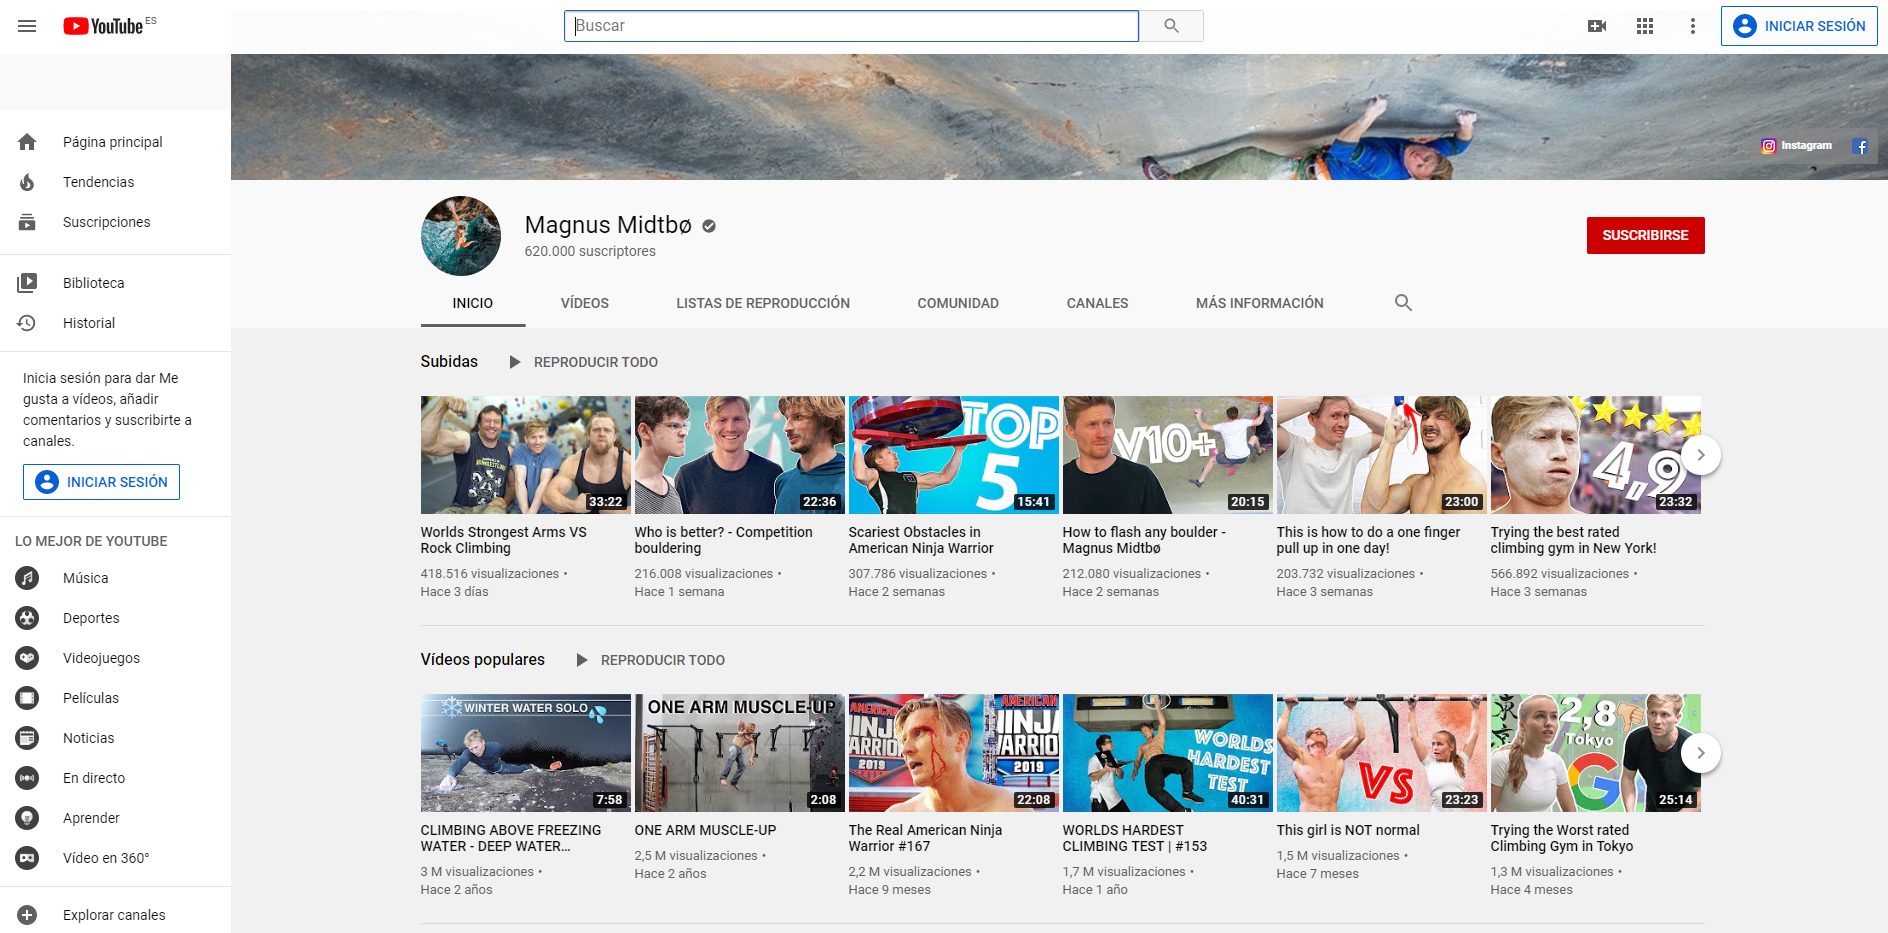Click the Subidas section heading
Image resolution: width=1888 pixels, height=933 pixels.
(x=449, y=362)
